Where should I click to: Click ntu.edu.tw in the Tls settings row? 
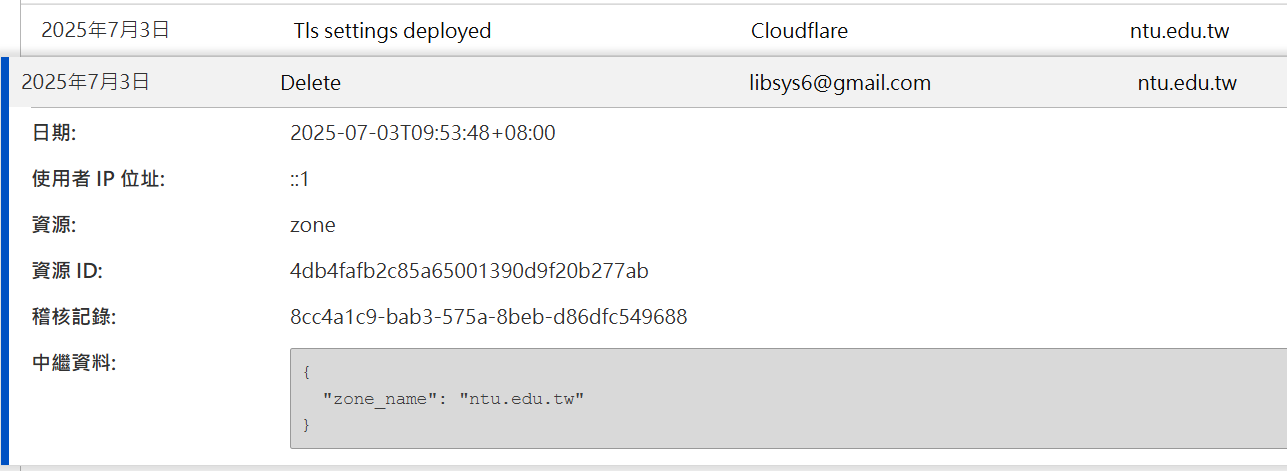click(1179, 31)
